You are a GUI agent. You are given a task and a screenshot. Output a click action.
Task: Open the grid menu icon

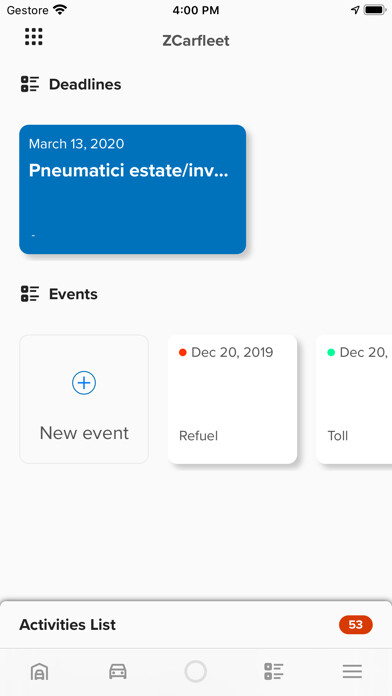34,36
